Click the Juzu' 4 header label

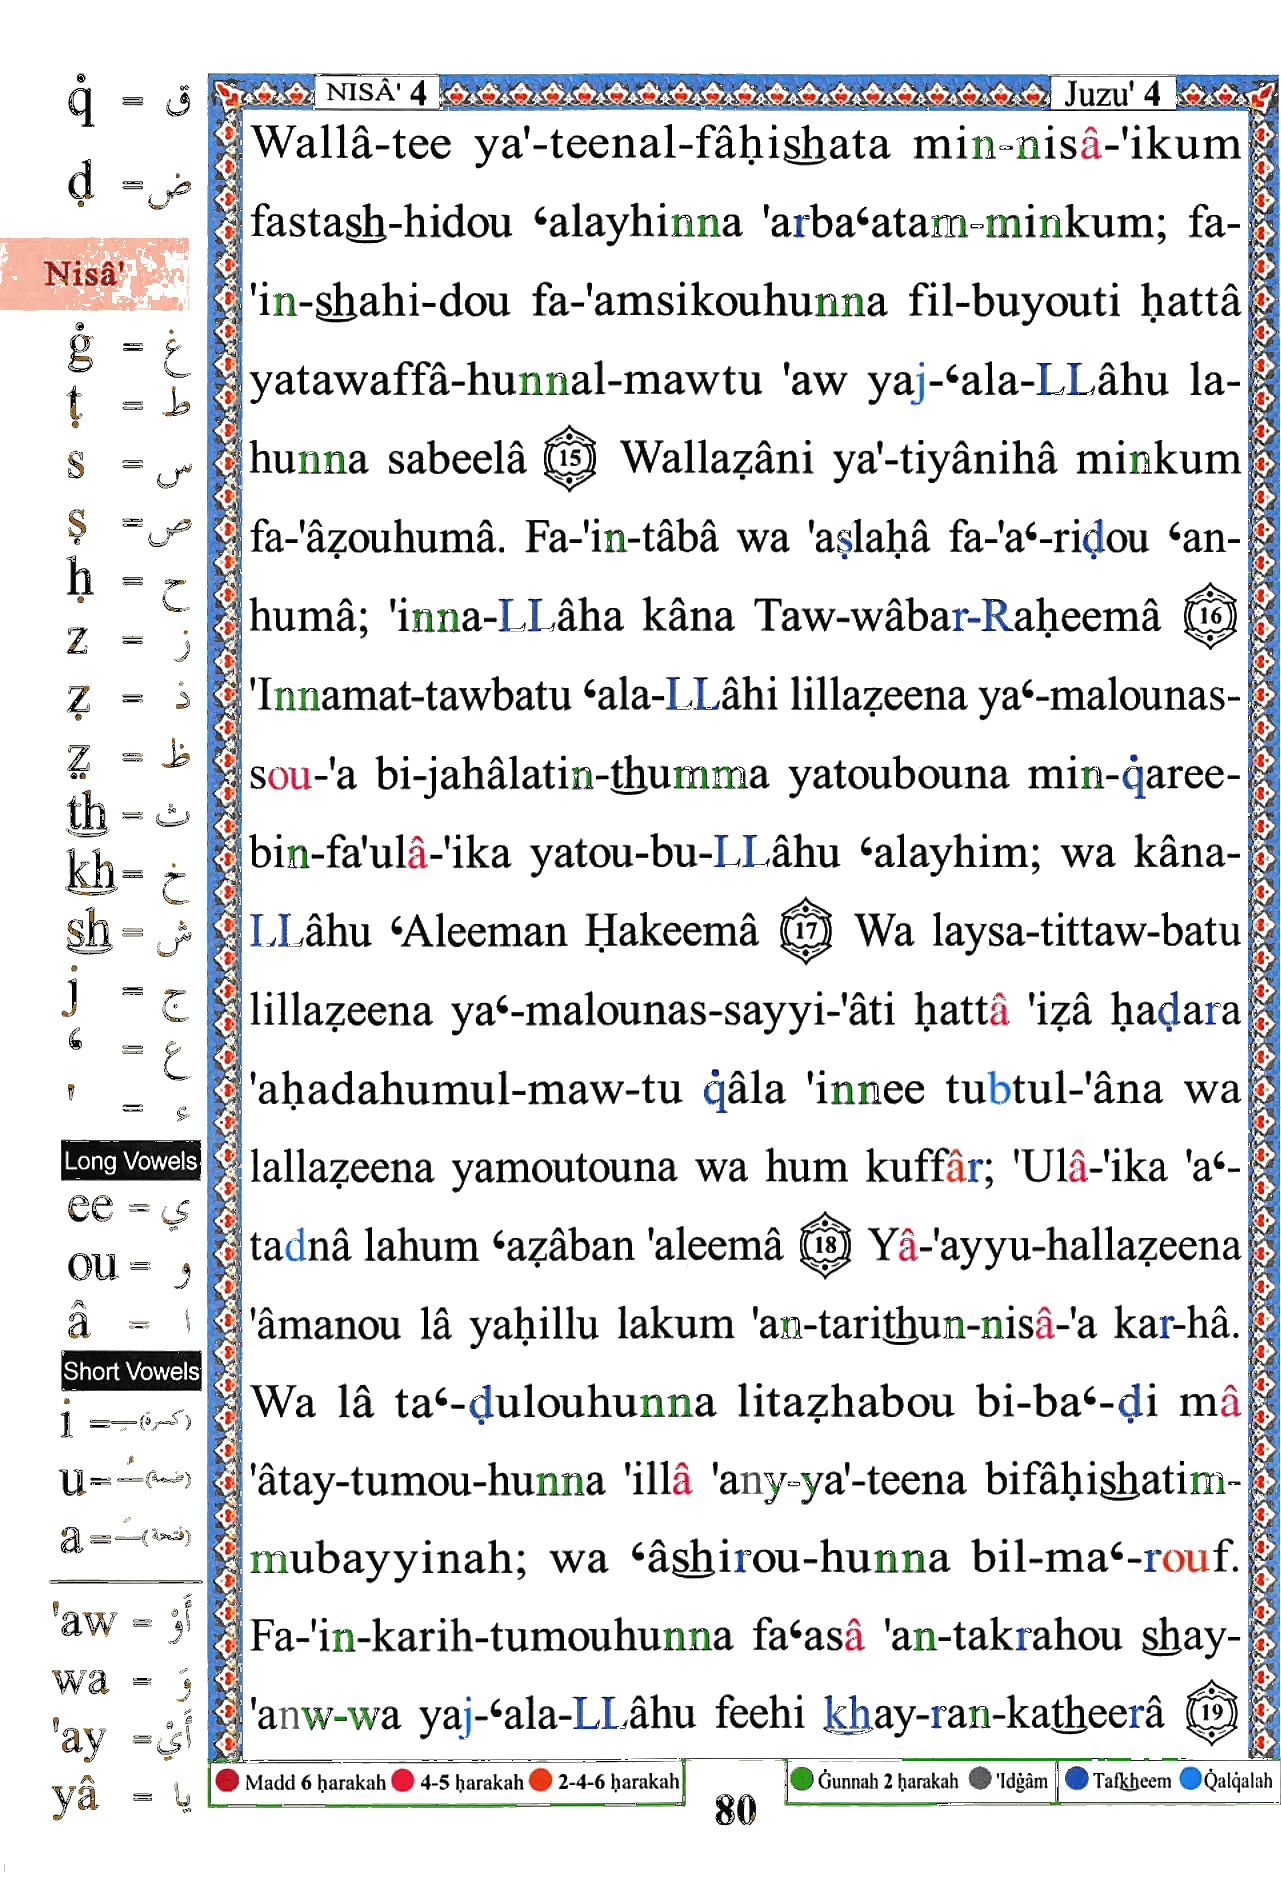coord(1113,93)
